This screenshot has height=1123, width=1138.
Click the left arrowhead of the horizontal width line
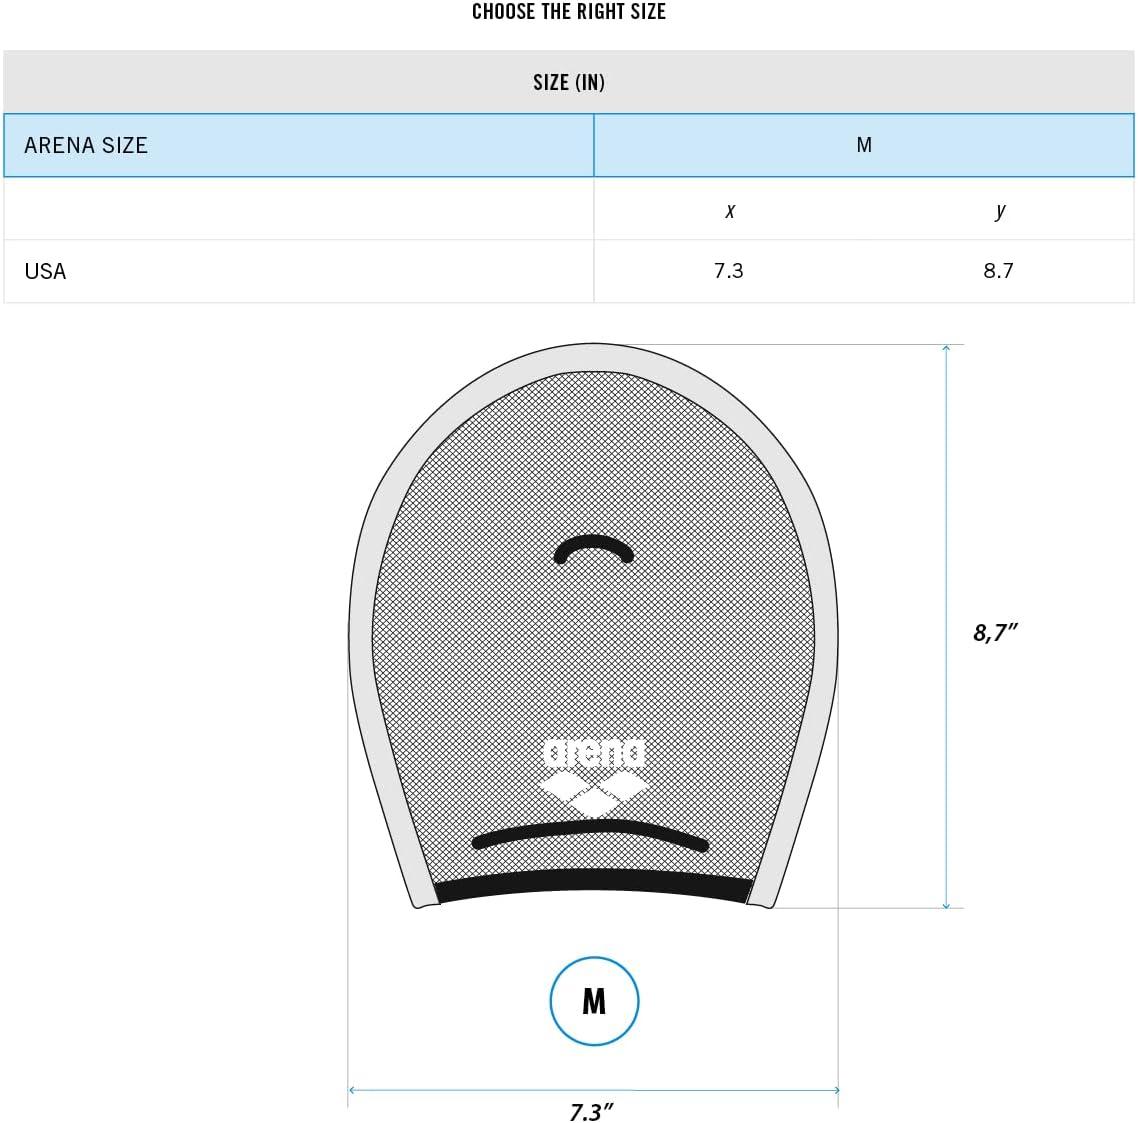352,1090
